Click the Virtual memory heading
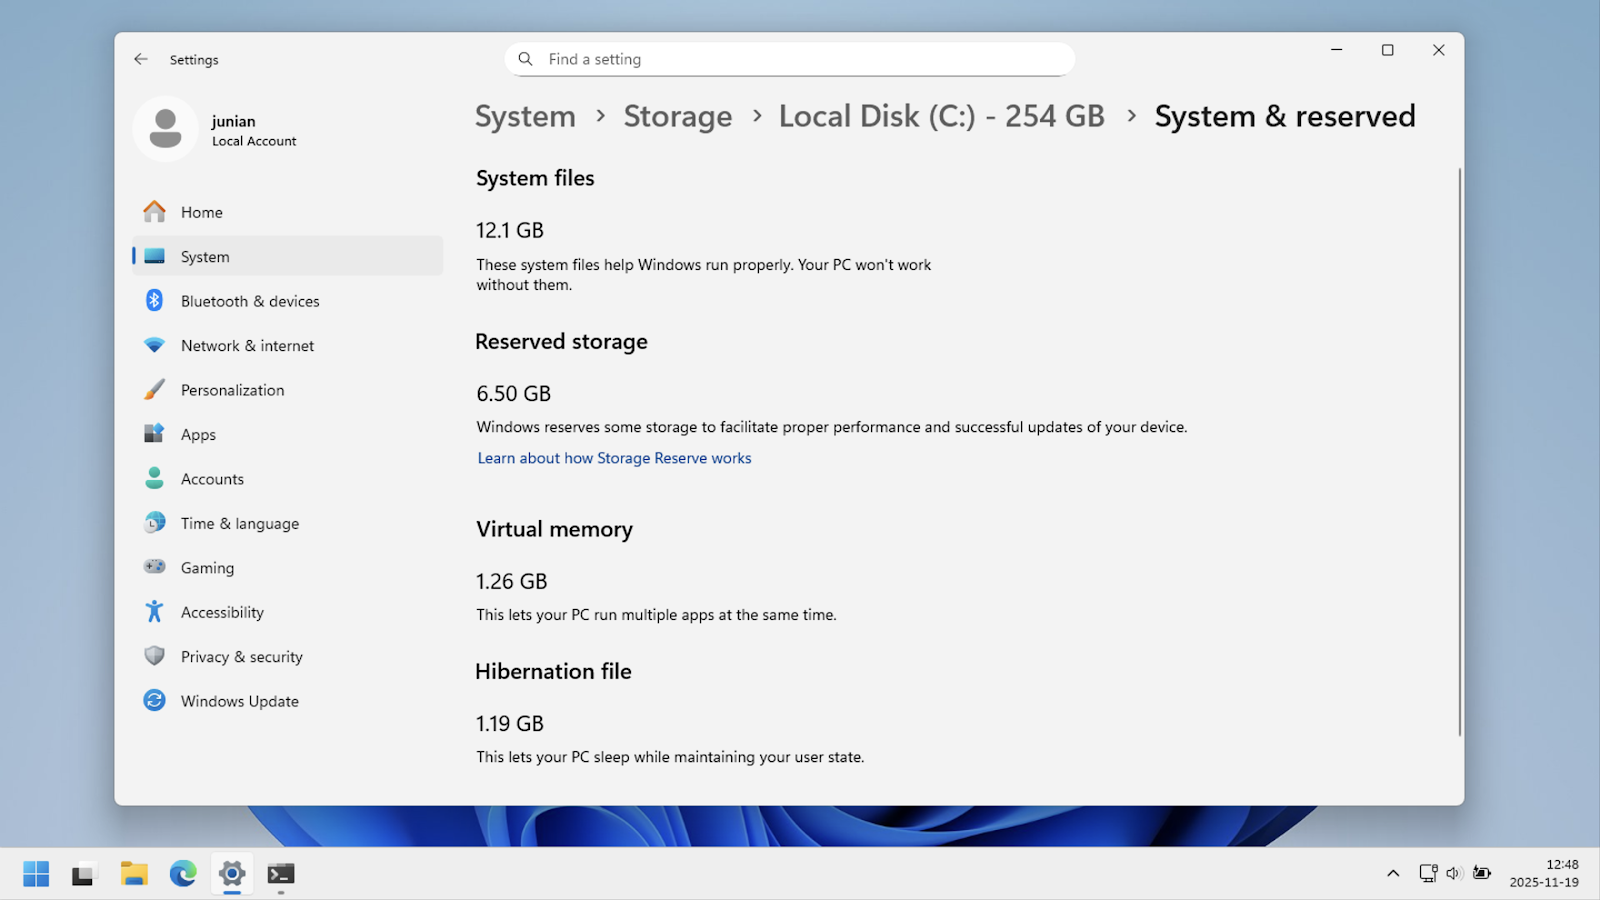Image resolution: width=1600 pixels, height=900 pixels. coord(554,530)
